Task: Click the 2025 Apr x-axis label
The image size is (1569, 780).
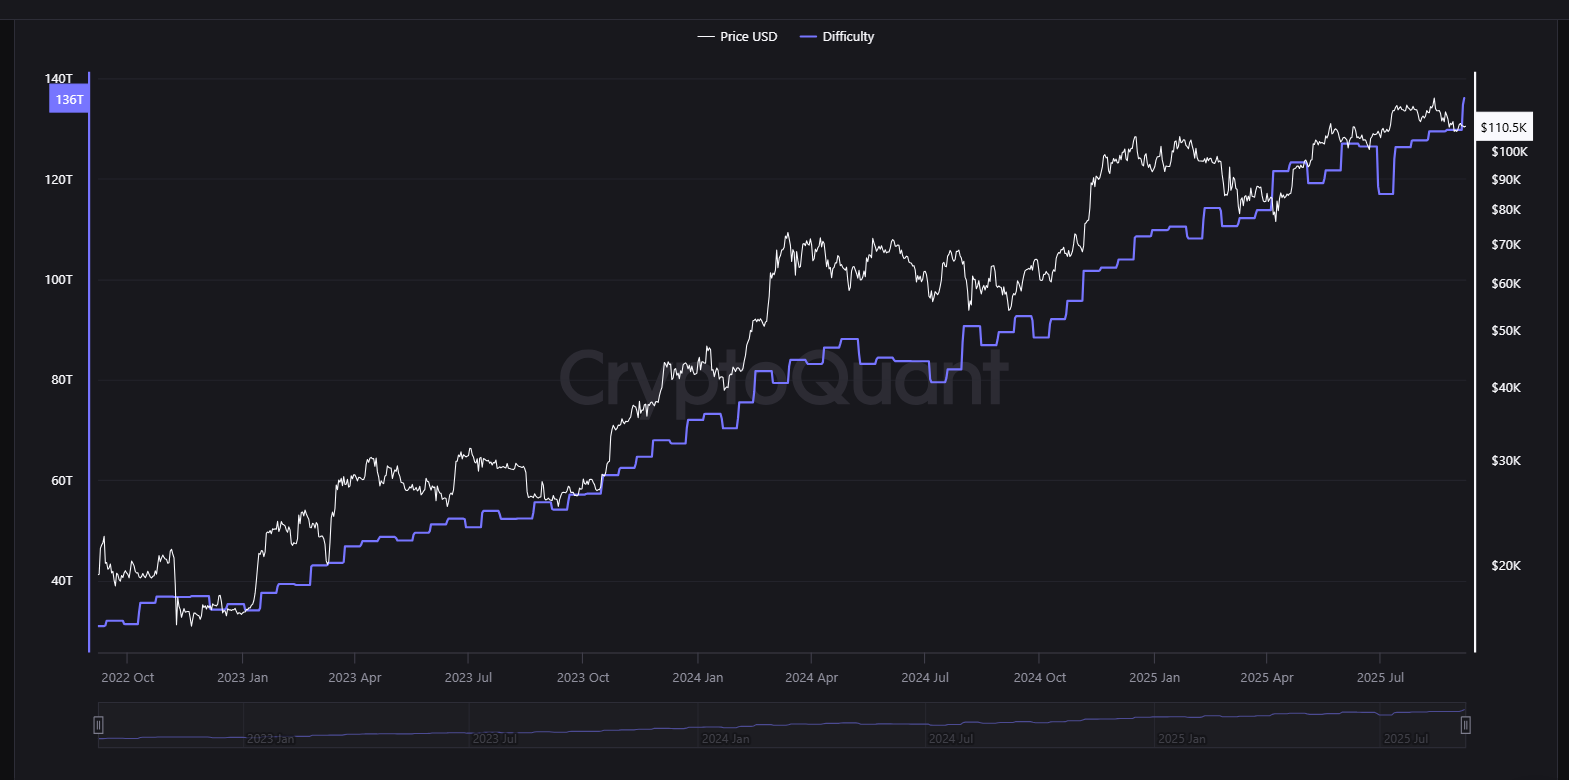Action: coord(1266,678)
